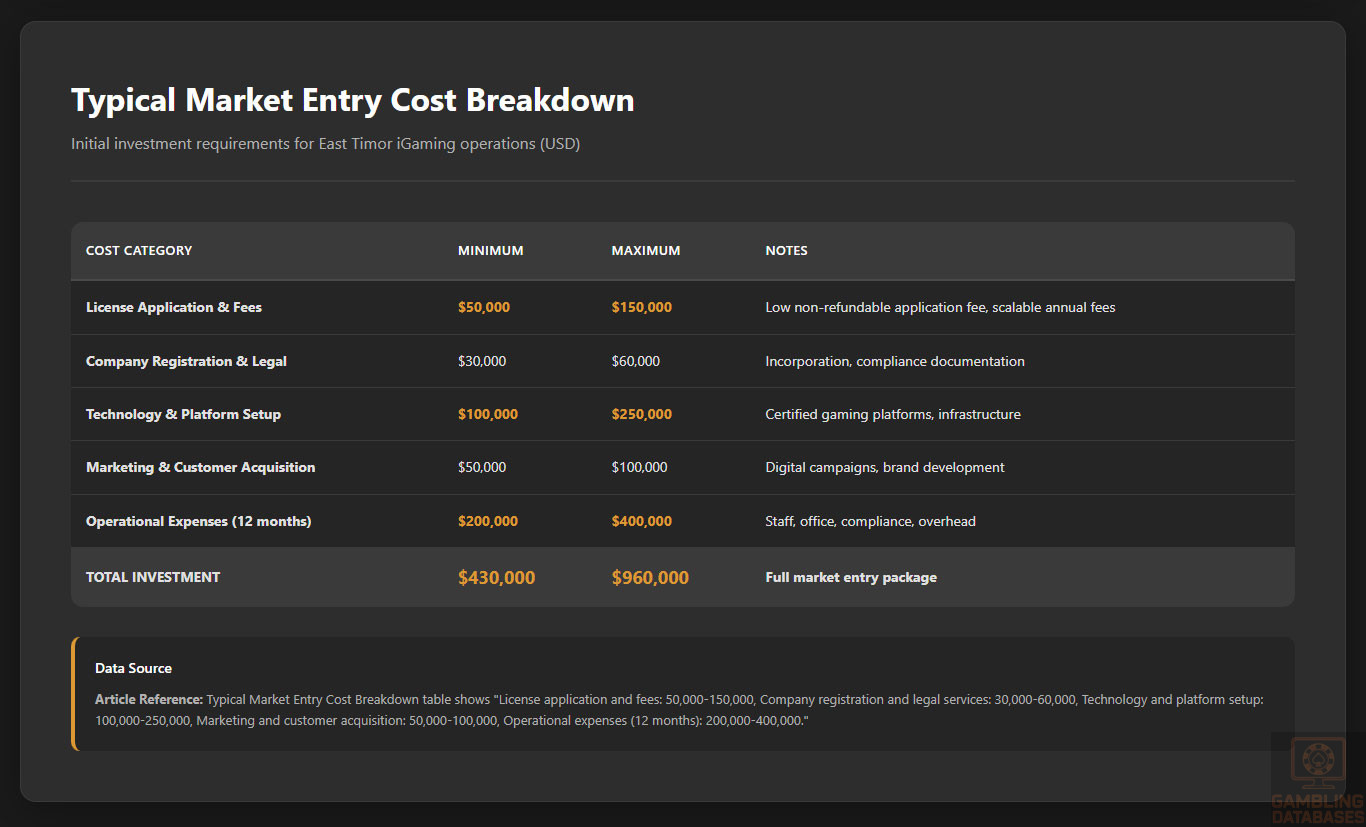The width and height of the screenshot is (1366, 827).
Task: Select Operational Expenses (12 months) row label
Action: (x=198, y=521)
